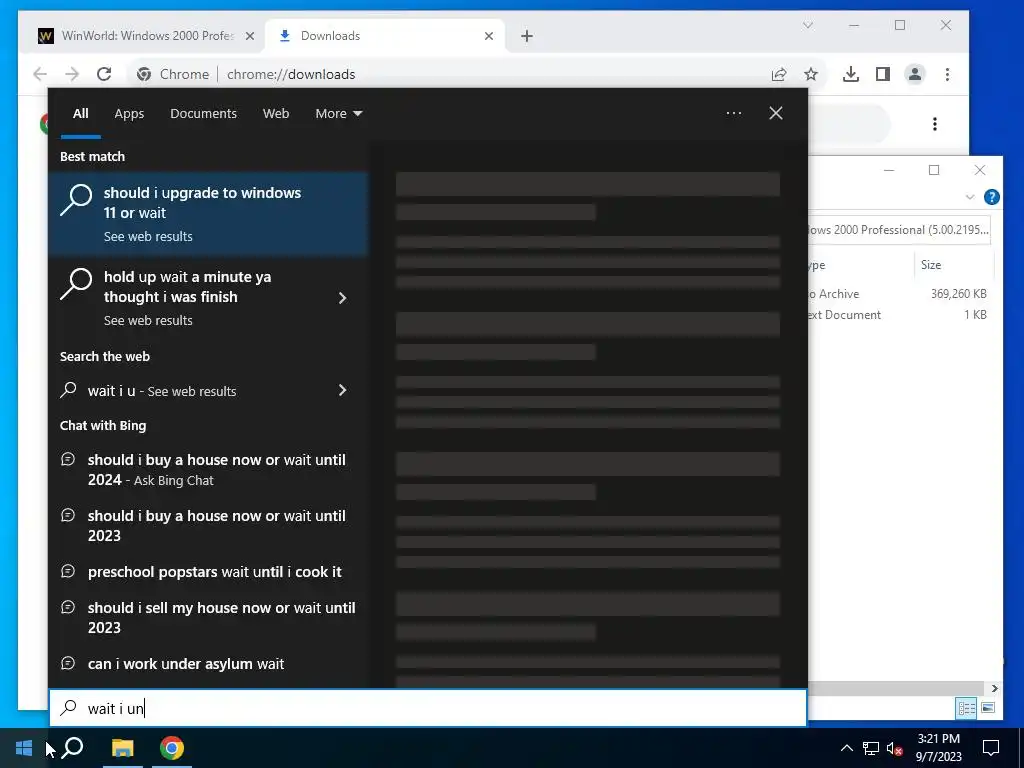Click the Windows Start button

[24, 748]
